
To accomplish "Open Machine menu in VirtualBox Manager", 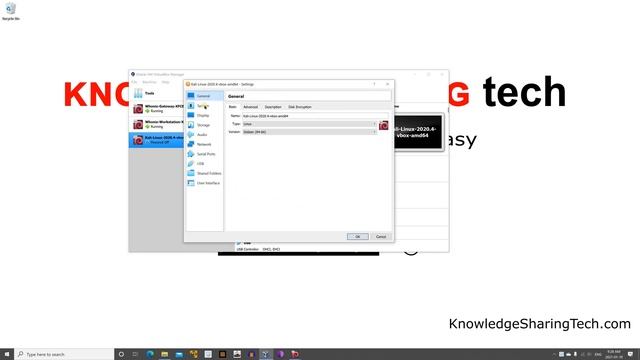I will 149,82.
